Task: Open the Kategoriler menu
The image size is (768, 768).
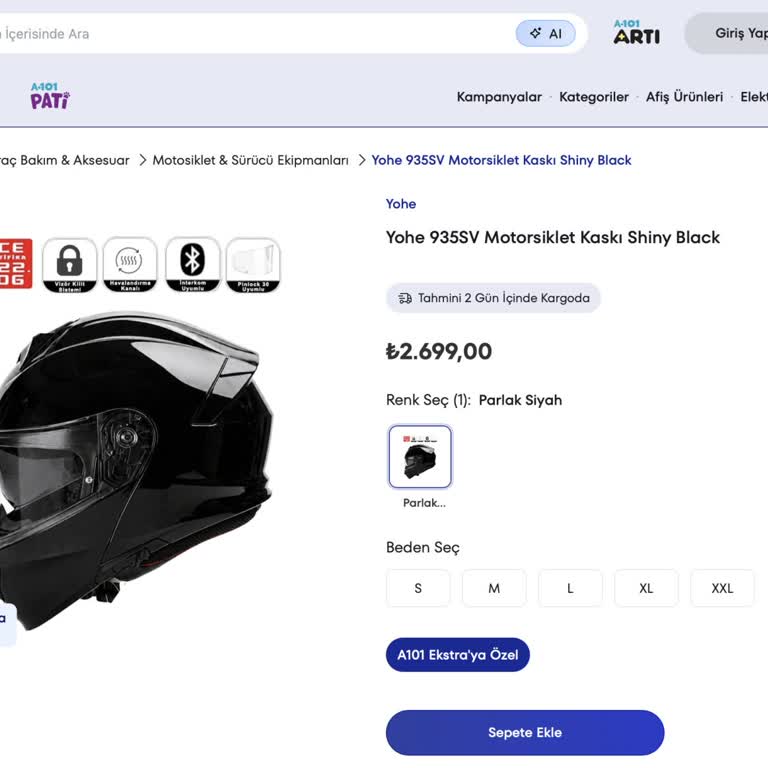Action: [594, 97]
